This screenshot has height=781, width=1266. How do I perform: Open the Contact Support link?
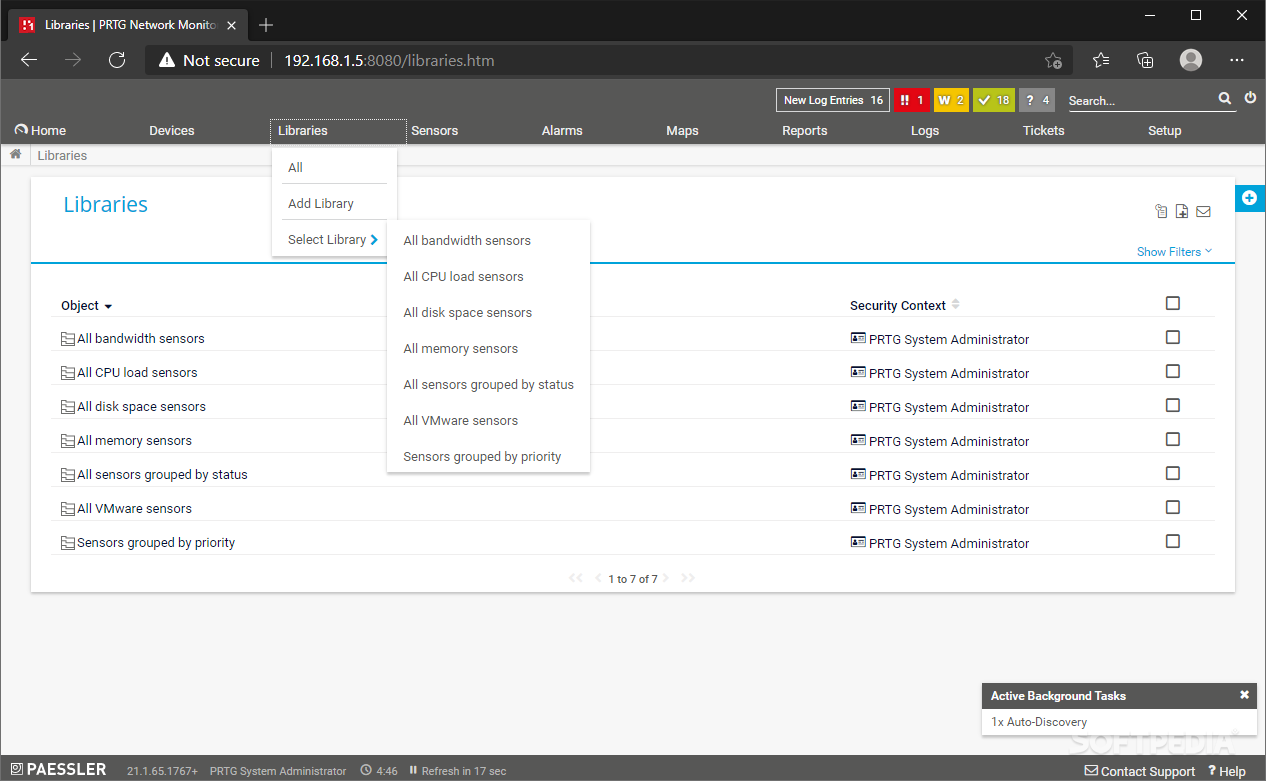1140,771
